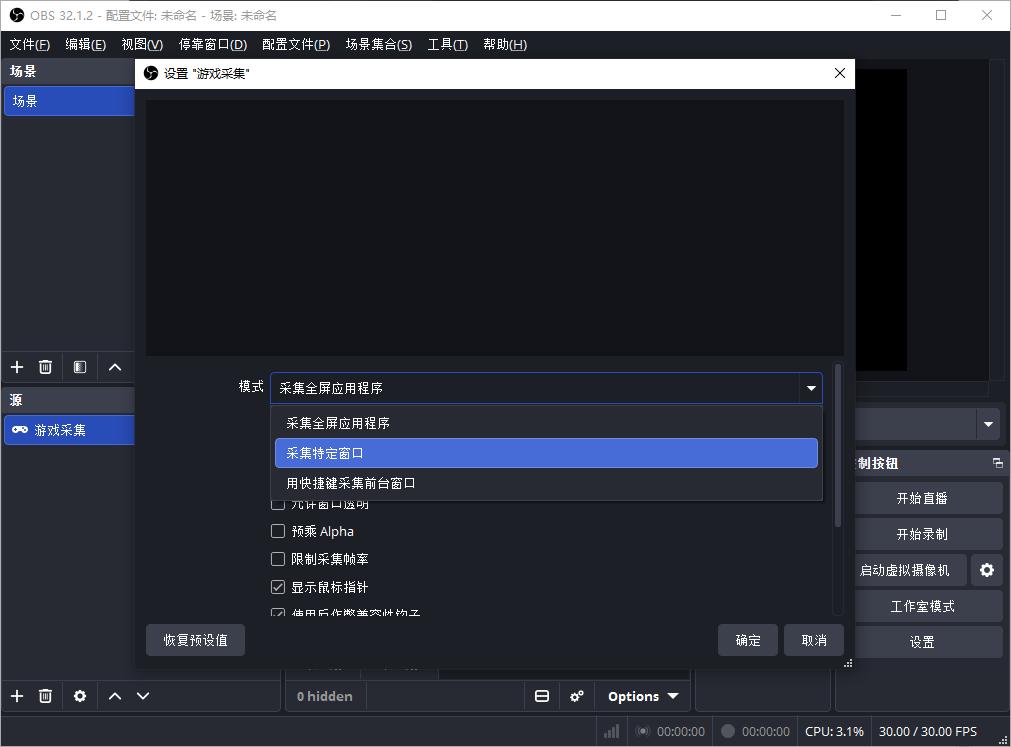Click the 0 hidden label

pos(325,696)
